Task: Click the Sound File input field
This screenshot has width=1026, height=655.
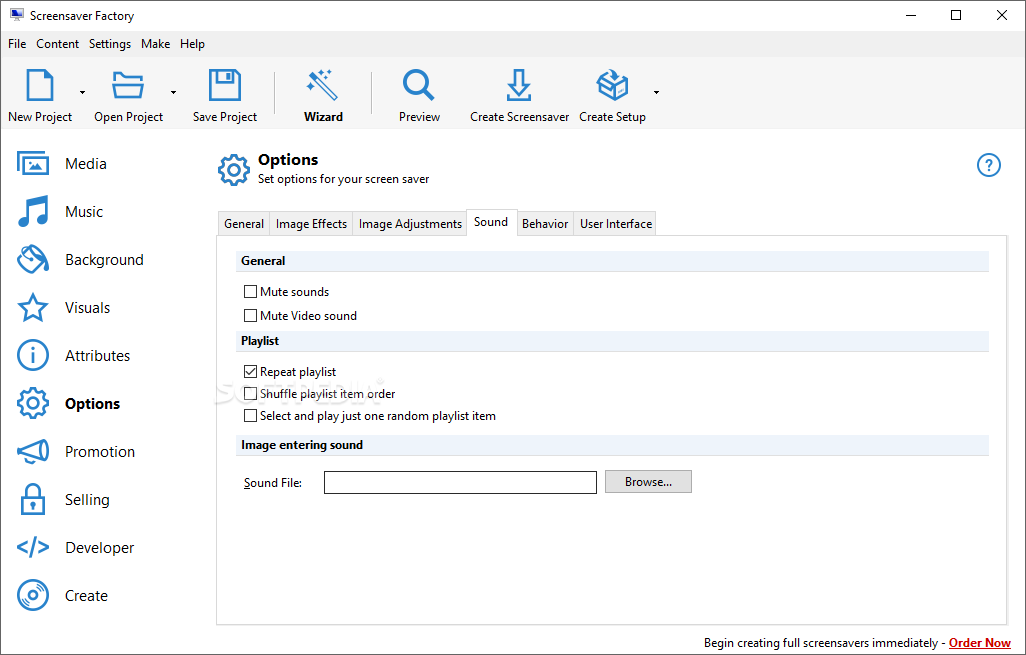Action: coord(460,482)
